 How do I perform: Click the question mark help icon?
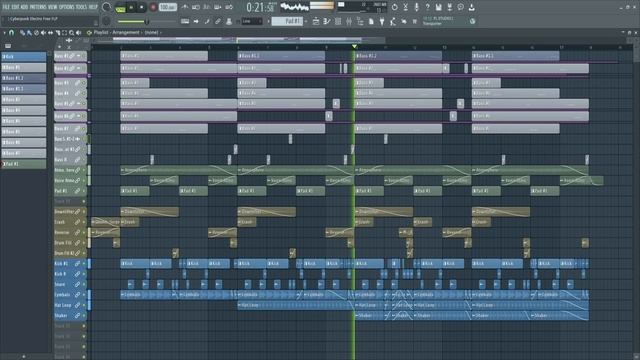coord(427,7)
